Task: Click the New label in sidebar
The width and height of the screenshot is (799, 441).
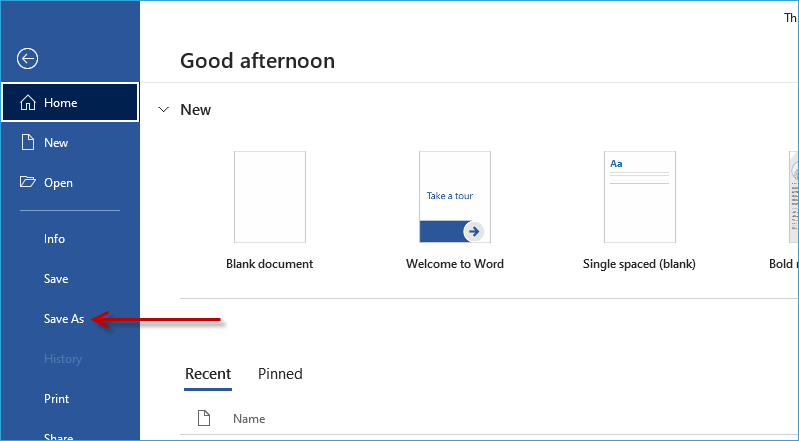Action: point(56,143)
